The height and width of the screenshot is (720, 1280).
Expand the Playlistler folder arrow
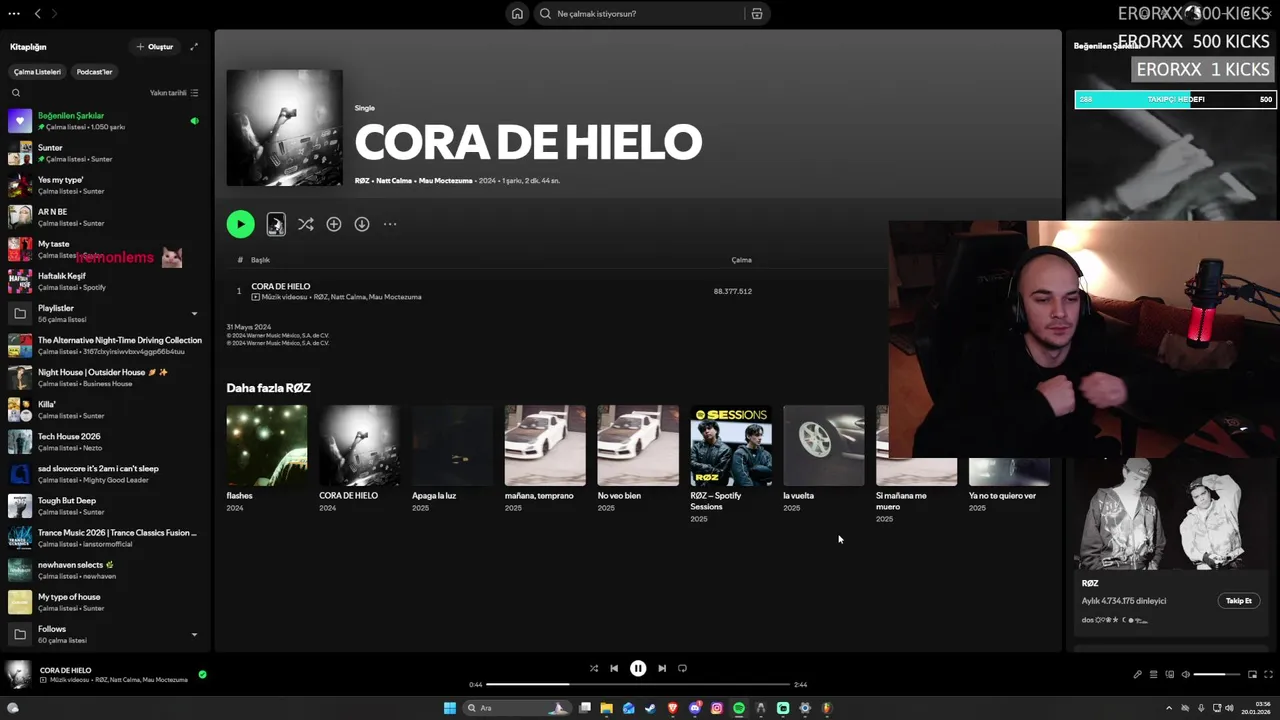coord(194,313)
